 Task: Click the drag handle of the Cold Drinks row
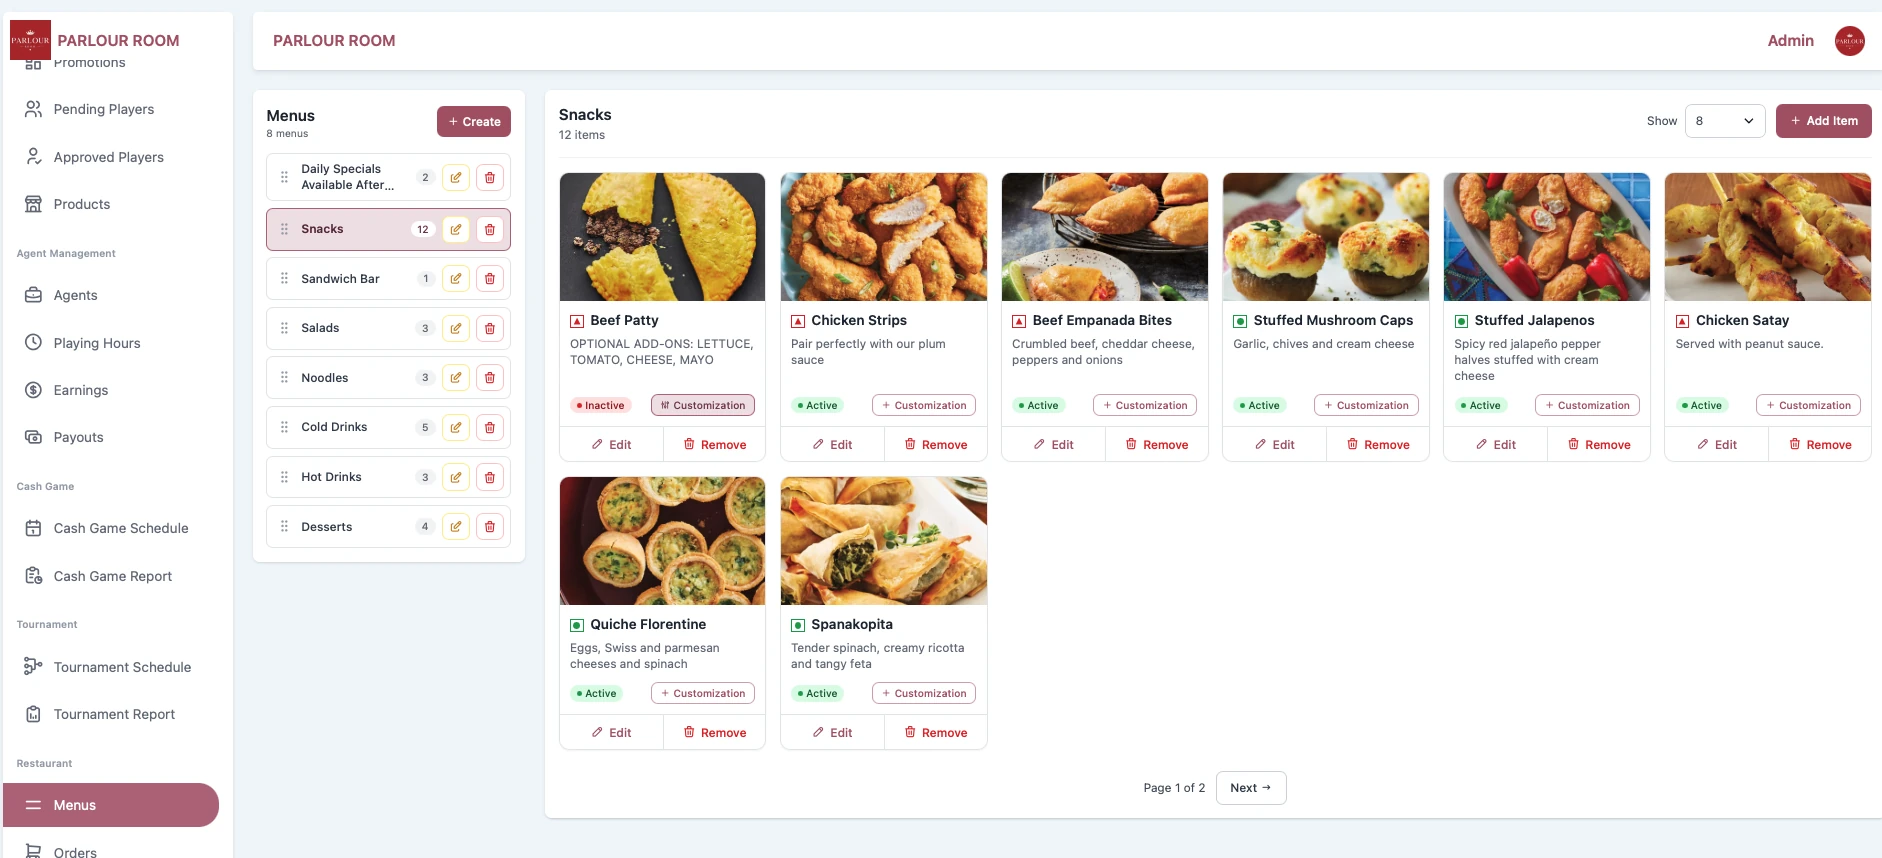pos(284,427)
